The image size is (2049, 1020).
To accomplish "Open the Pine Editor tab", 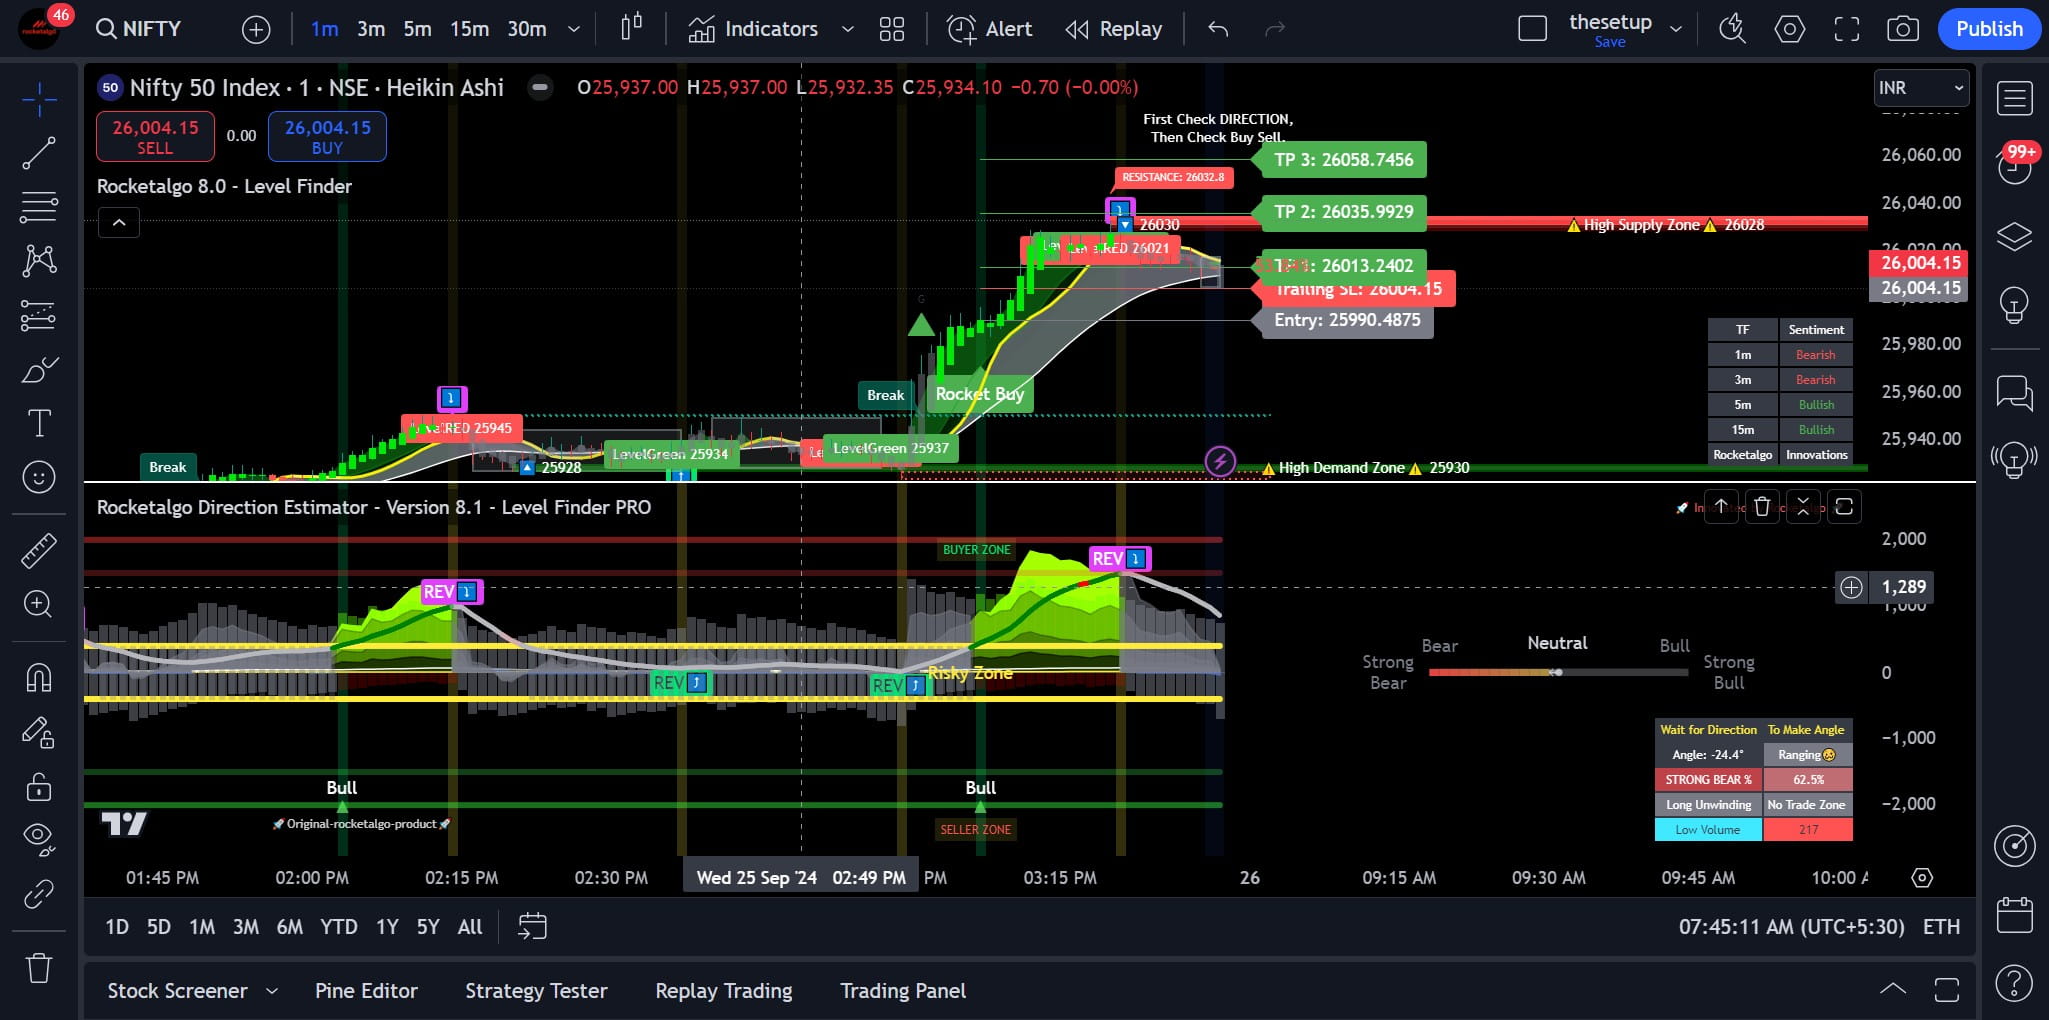I will coord(366,990).
